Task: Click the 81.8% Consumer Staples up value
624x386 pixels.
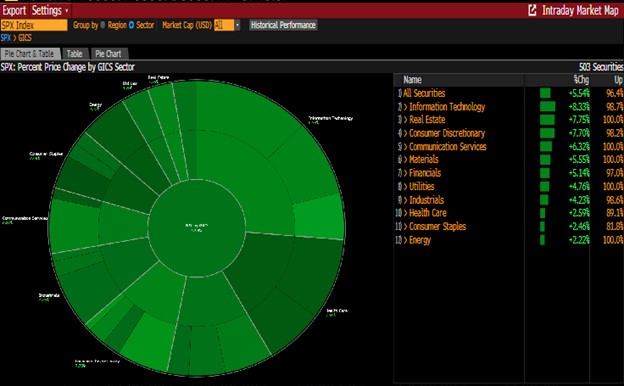Action: click(614, 226)
